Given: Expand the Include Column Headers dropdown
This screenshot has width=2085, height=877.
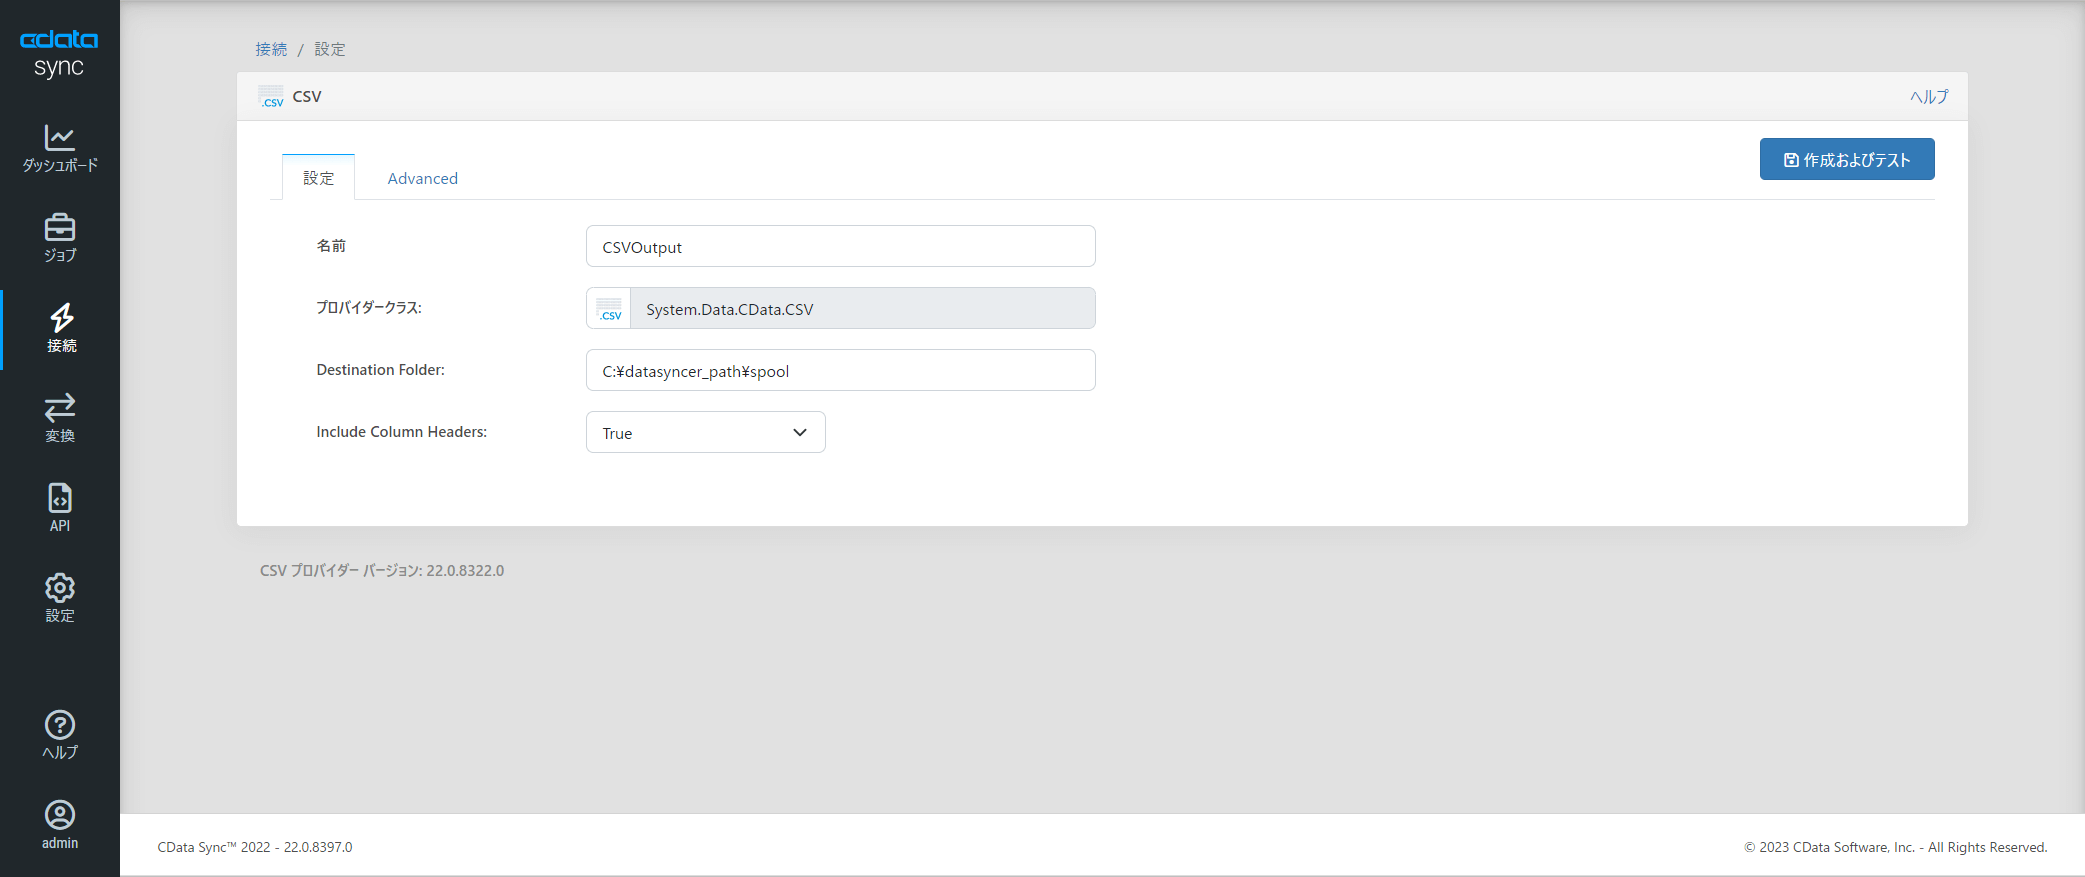Looking at the screenshot, I should 706,432.
